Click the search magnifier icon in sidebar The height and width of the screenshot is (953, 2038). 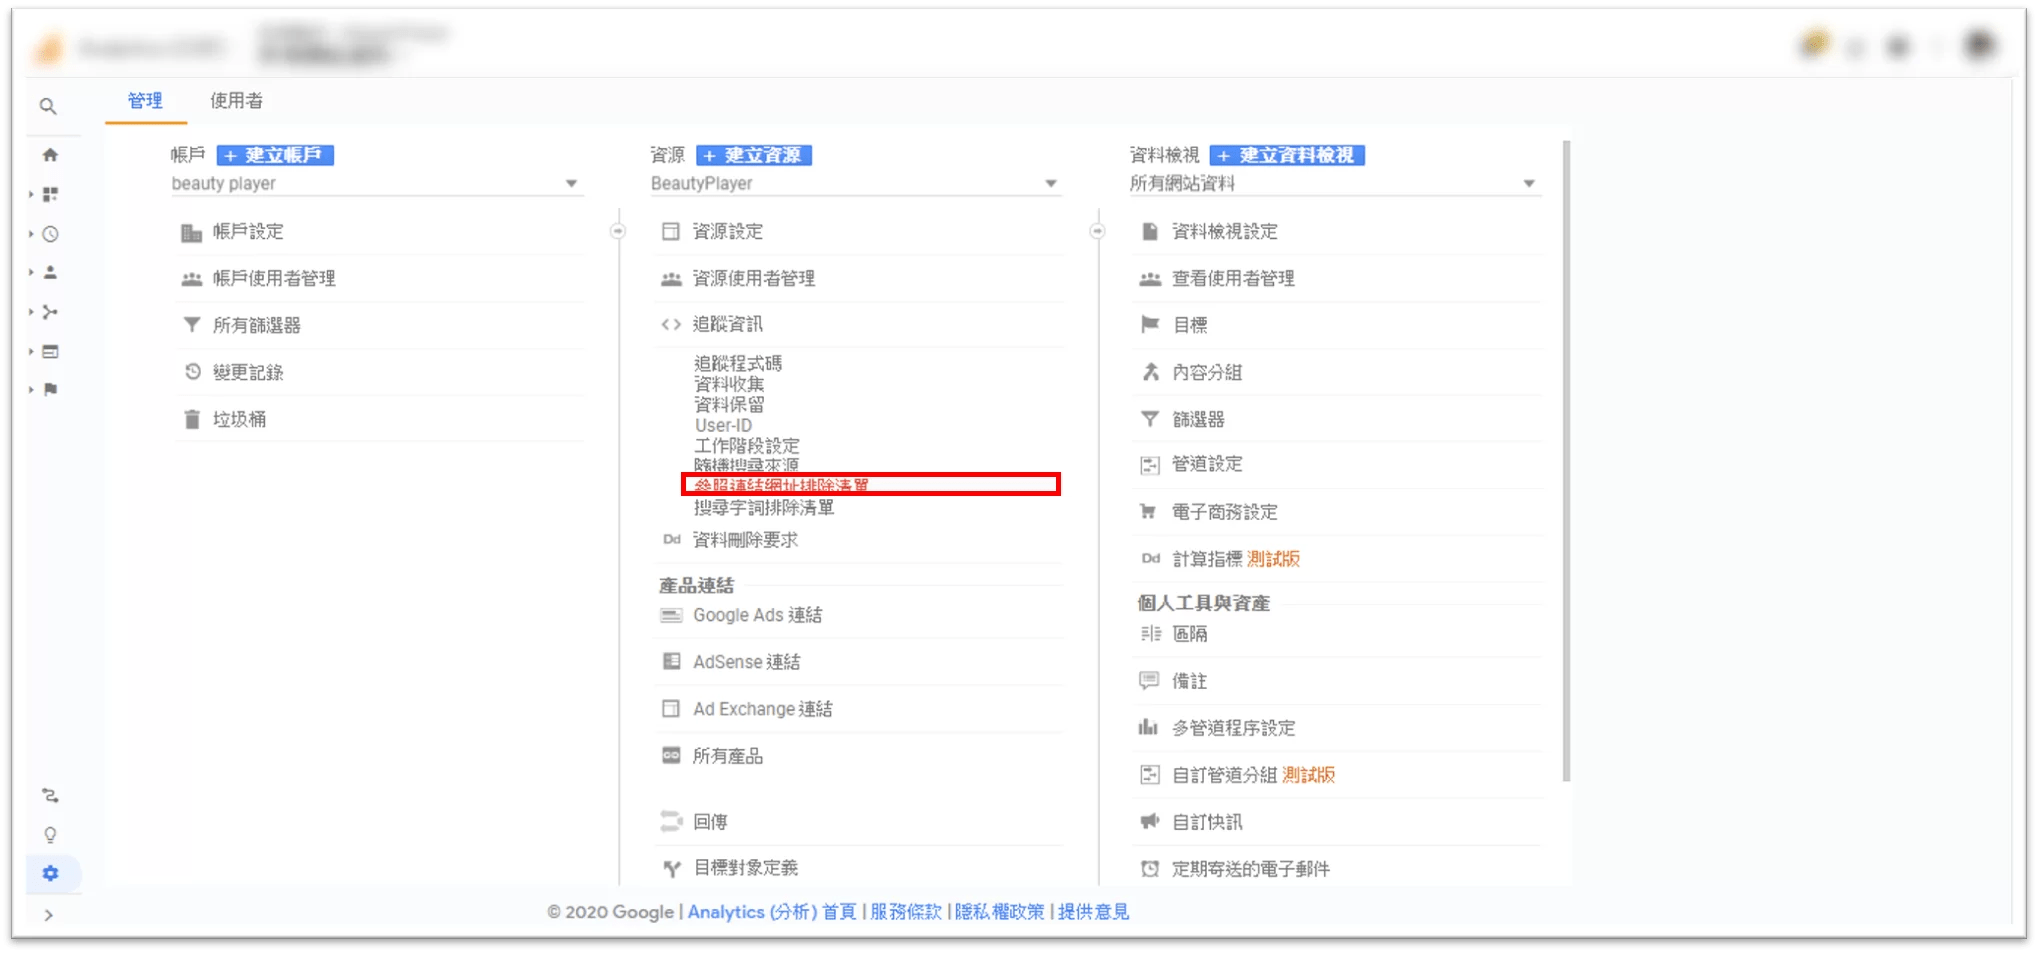tap(48, 106)
